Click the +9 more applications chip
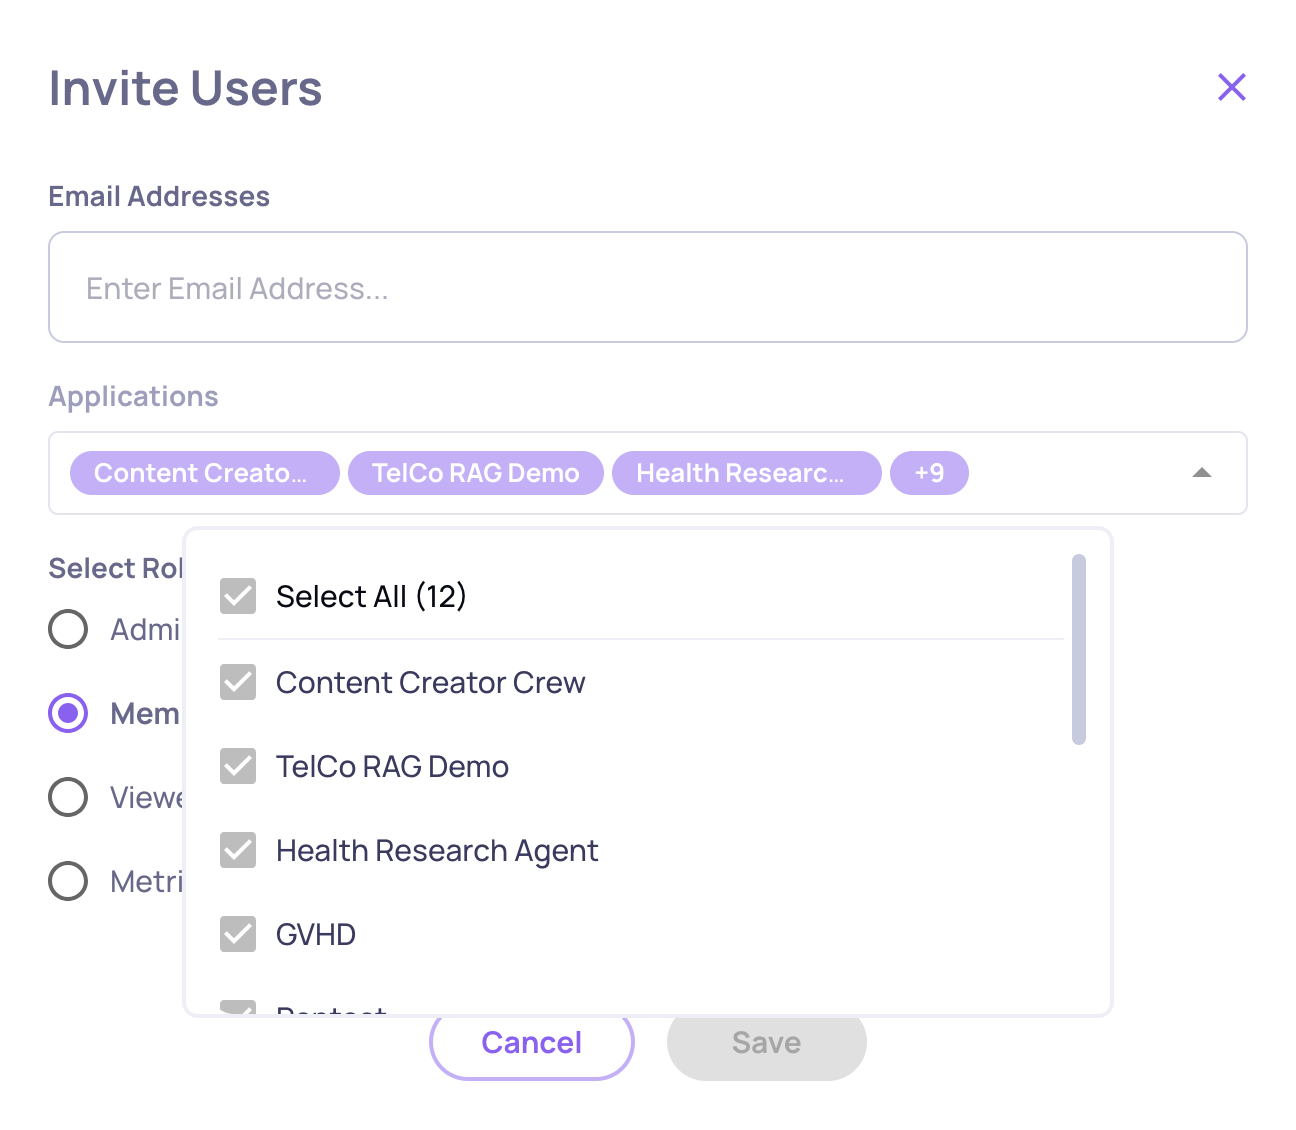1296x1130 pixels. (x=928, y=473)
